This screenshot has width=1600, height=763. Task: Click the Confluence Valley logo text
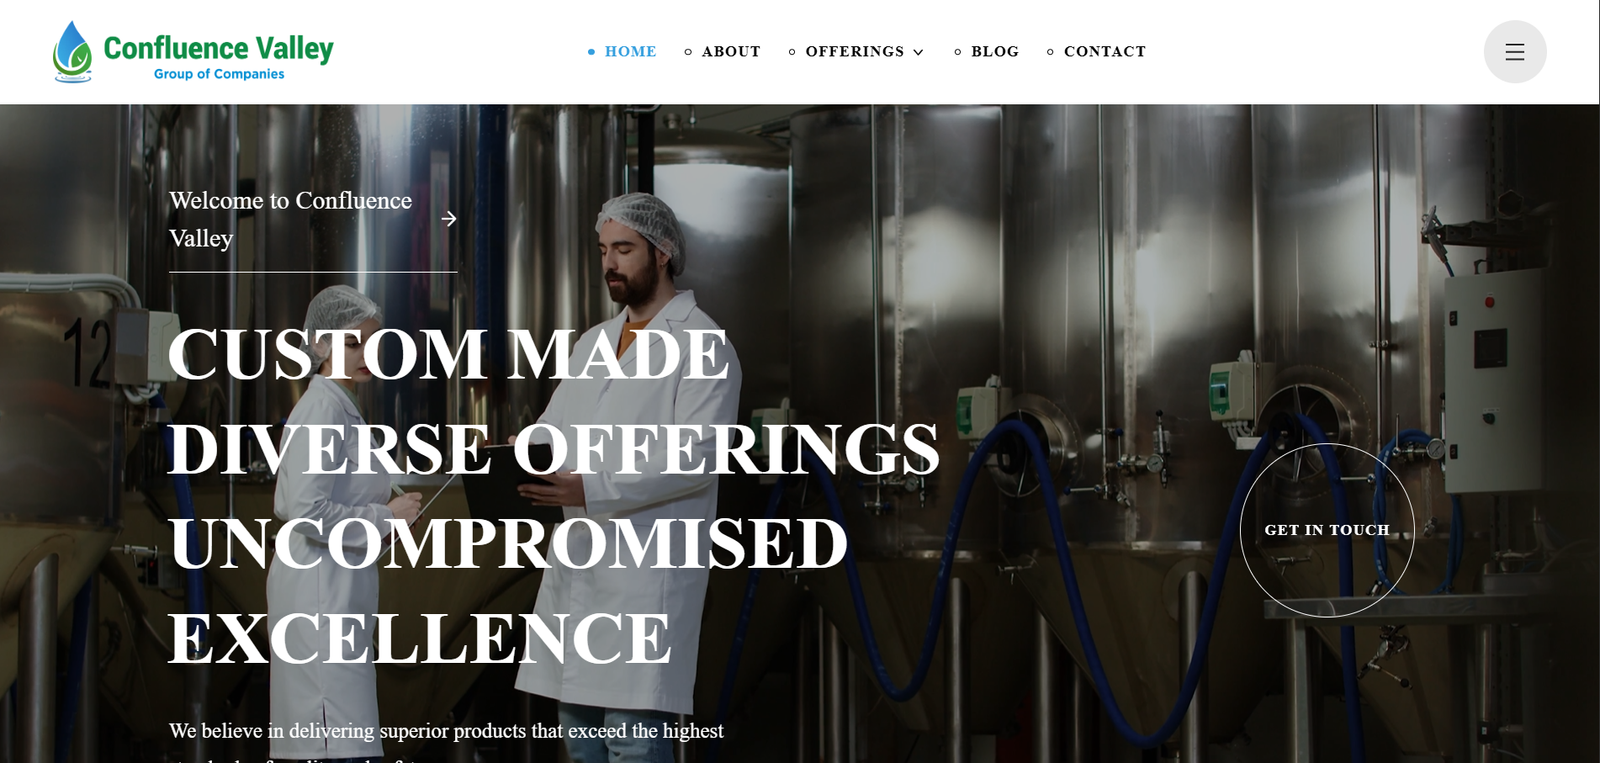tap(218, 47)
